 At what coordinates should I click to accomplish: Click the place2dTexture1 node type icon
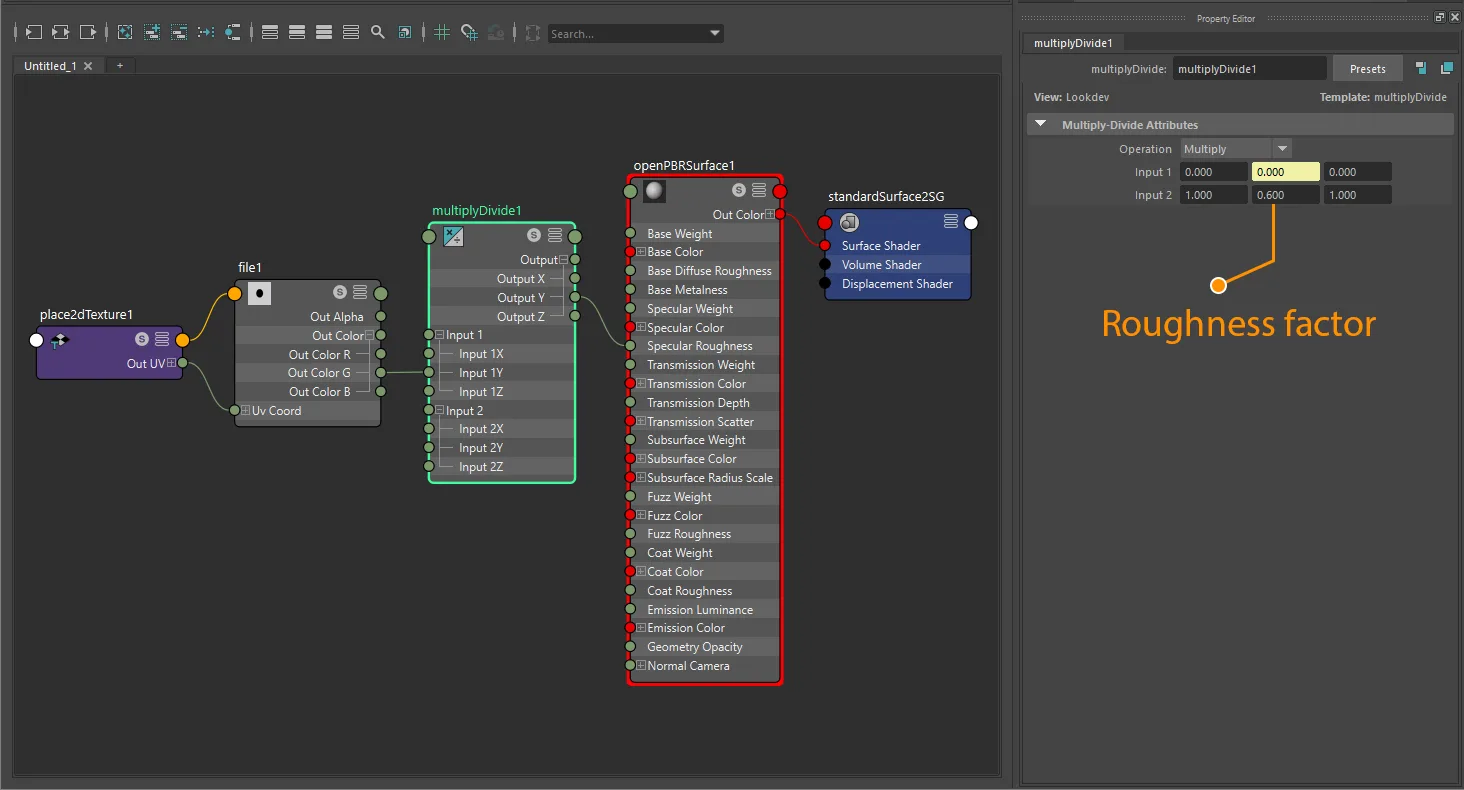(x=60, y=340)
